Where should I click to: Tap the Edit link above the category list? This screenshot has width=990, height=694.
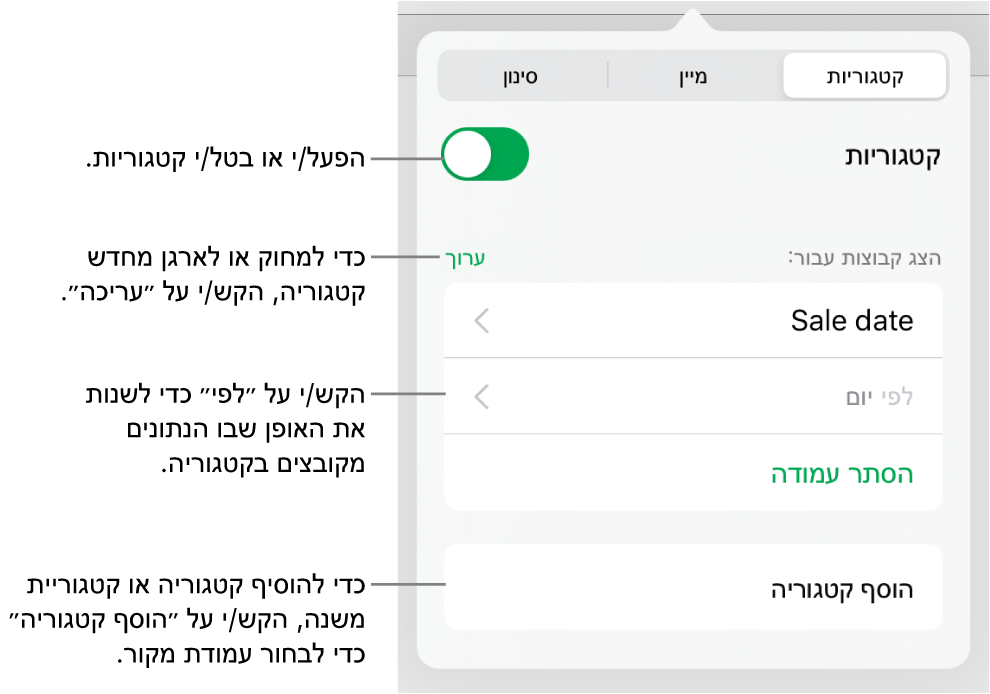coord(464,257)
